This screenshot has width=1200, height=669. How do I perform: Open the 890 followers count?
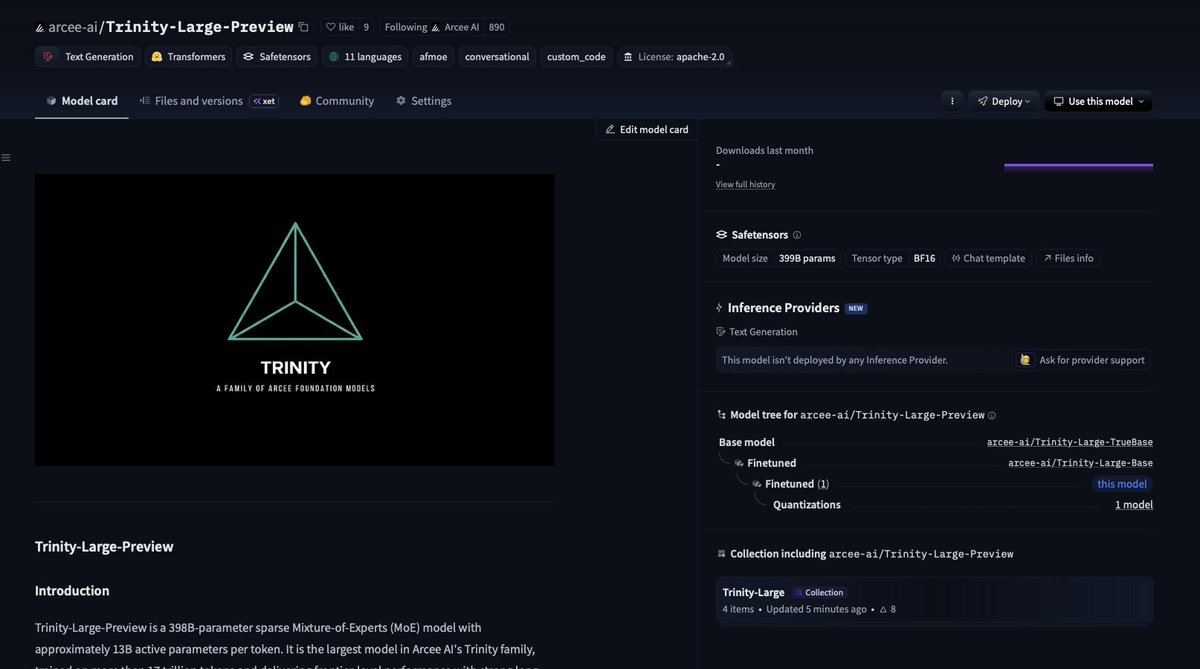(496, 27)
